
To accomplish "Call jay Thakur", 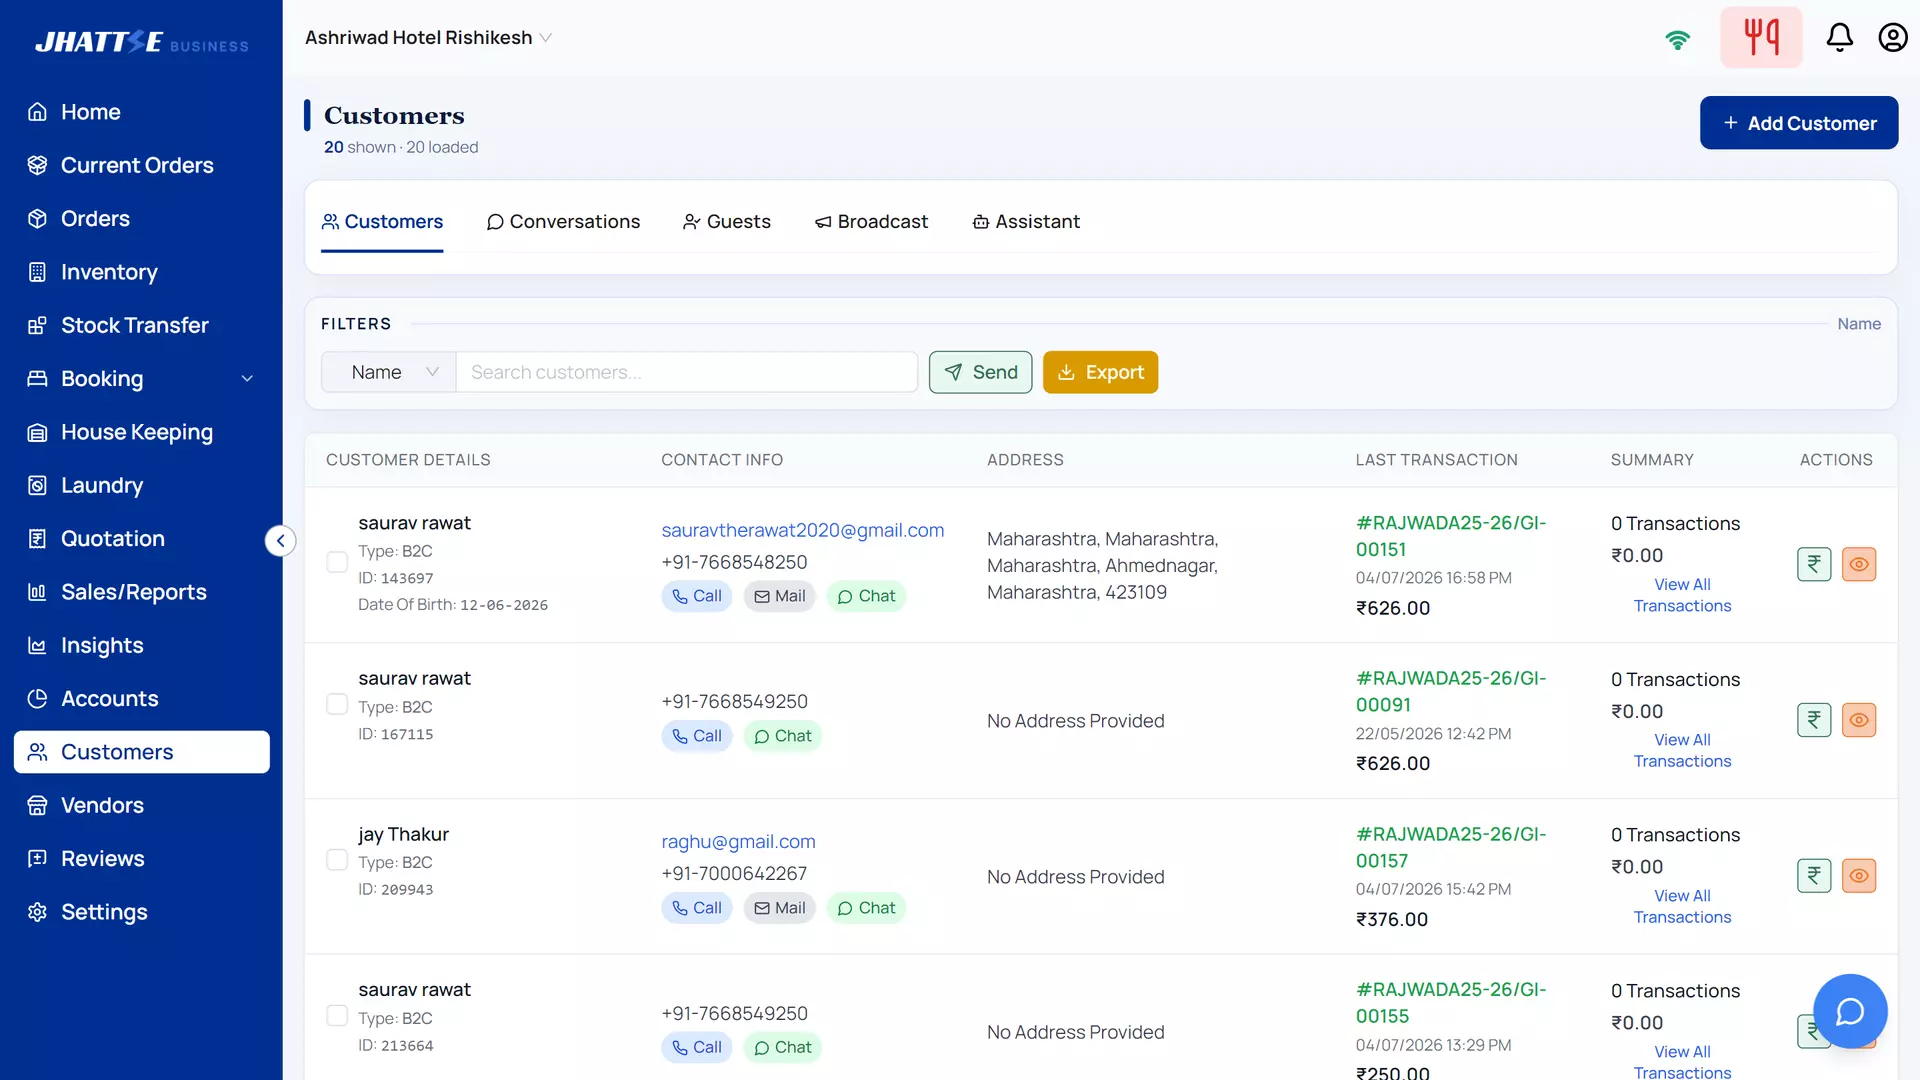I will point(697,908).
